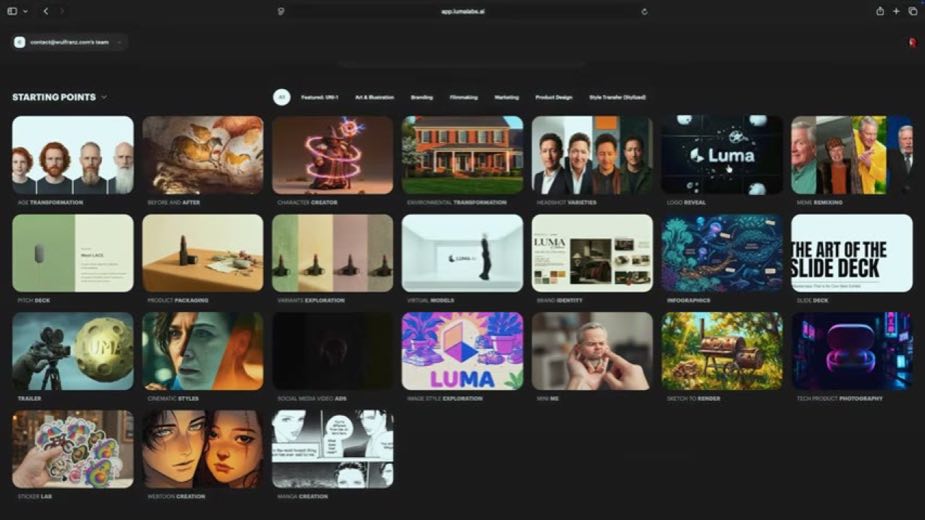Open the Manga Creation thumbnail

[x=333, y=449]
